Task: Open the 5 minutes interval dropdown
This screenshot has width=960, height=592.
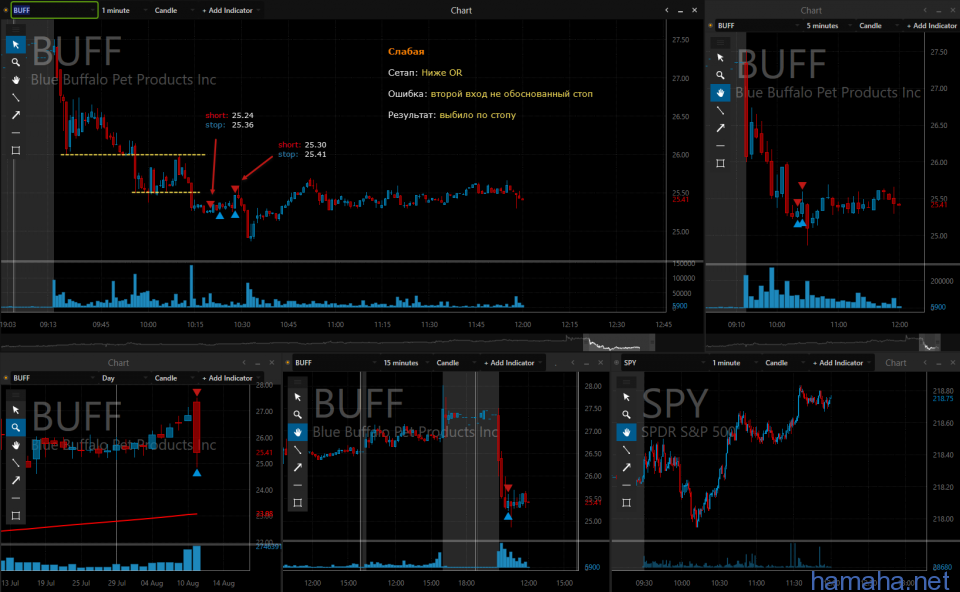Action: click(828, 26)
